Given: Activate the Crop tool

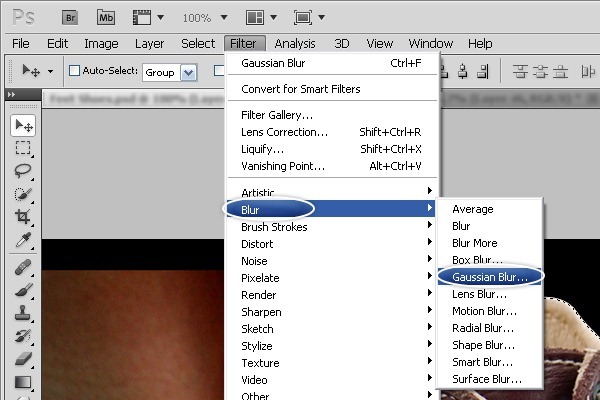Looking at the screenshot, I should [x=23, y=217].
